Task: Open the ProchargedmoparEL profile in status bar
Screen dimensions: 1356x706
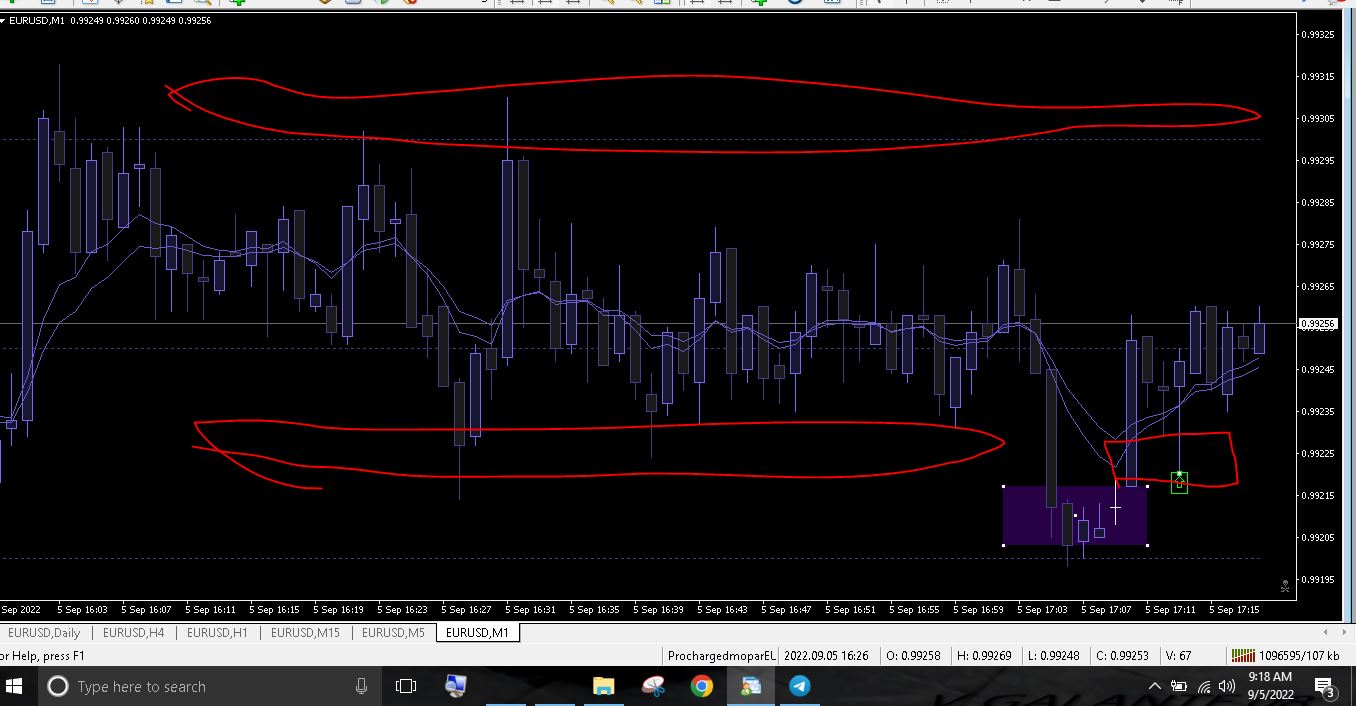Action: point(721,656)
